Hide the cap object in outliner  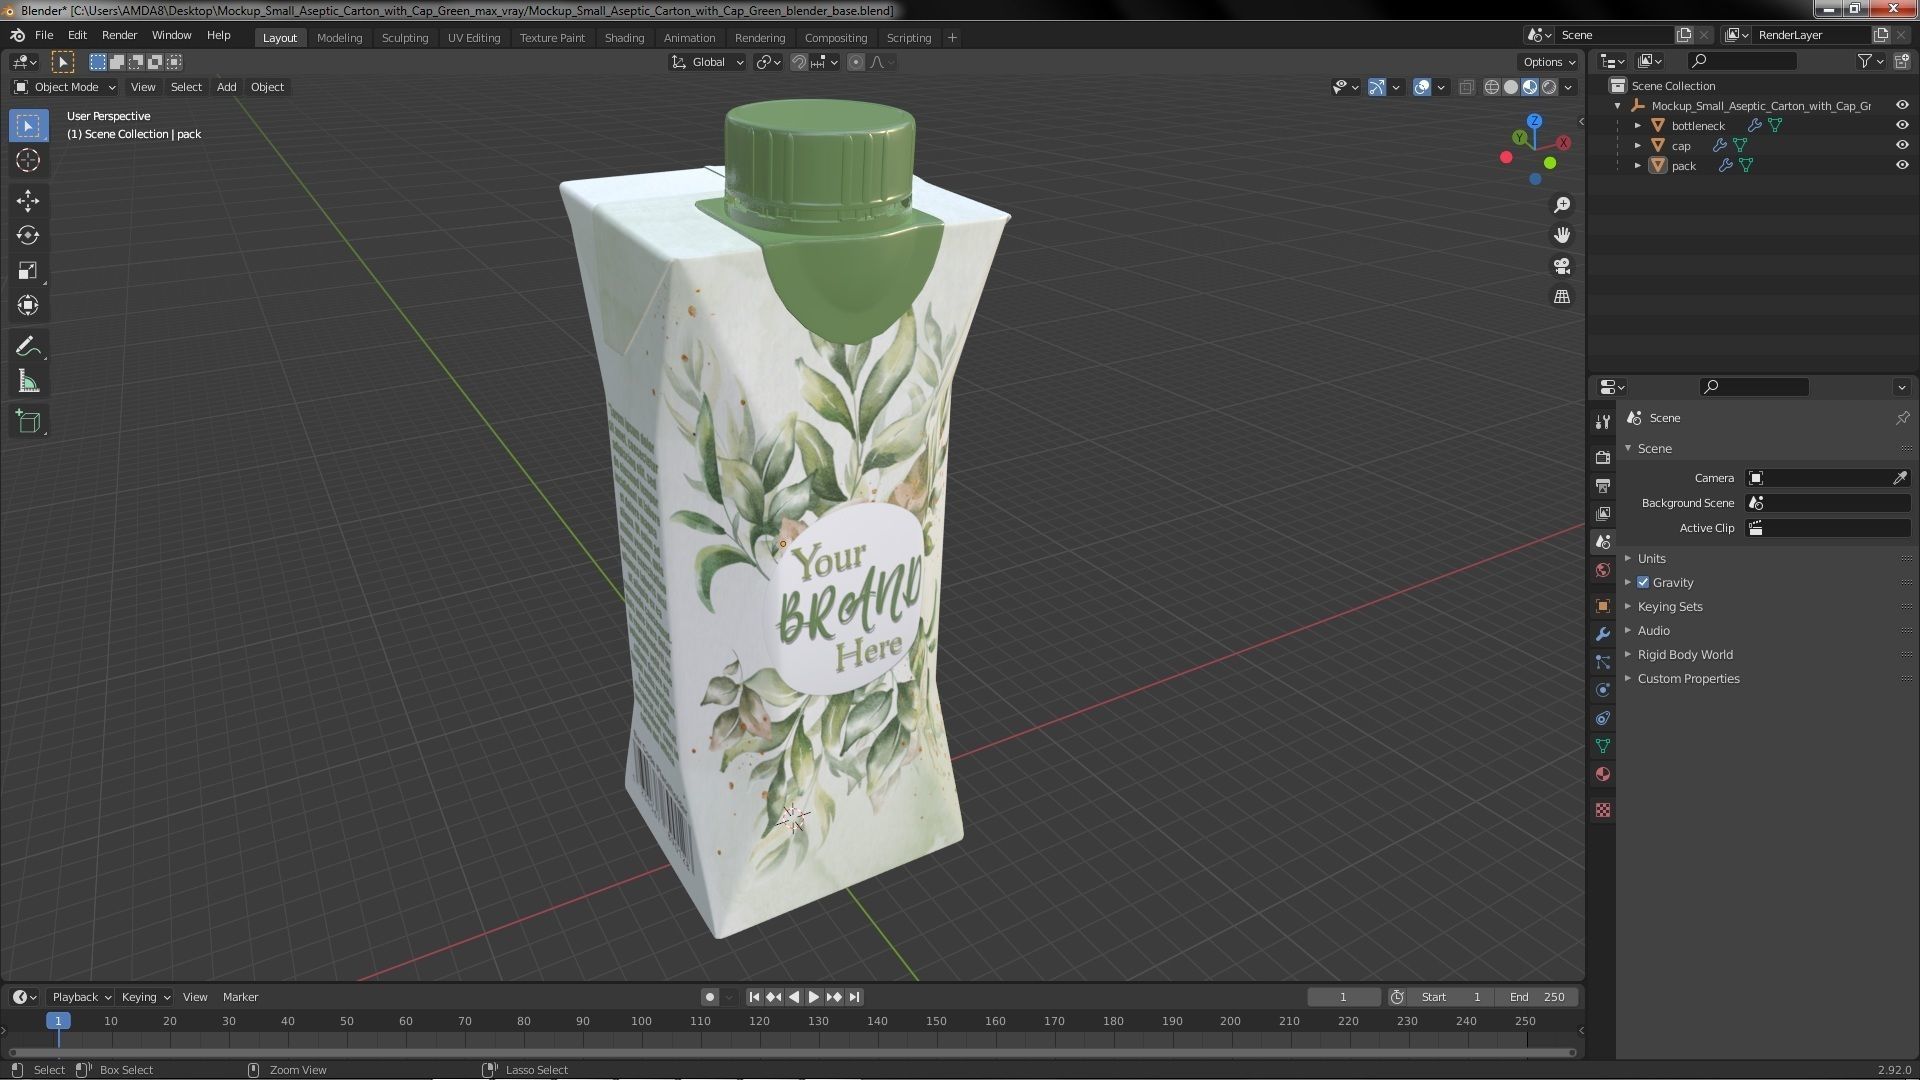click(x=1902, y=145)
